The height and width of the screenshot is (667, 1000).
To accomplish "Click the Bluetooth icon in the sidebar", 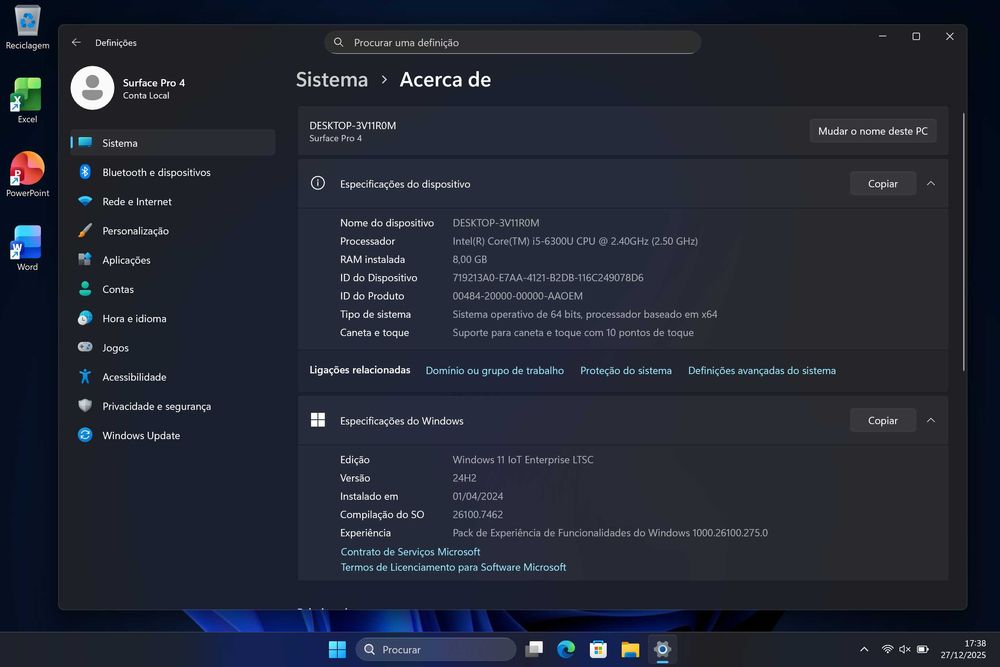I will coord(85,172).
